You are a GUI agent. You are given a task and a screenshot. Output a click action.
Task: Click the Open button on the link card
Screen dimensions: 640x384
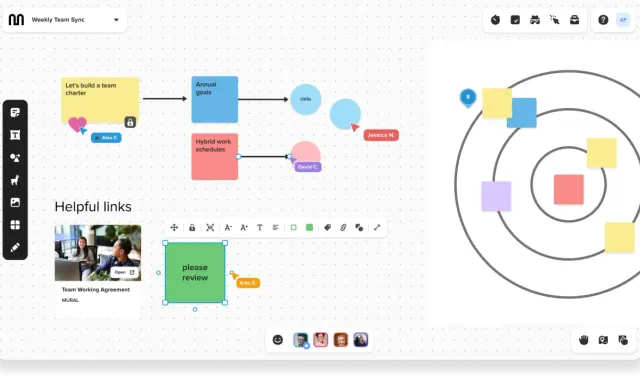pos(124,272)
